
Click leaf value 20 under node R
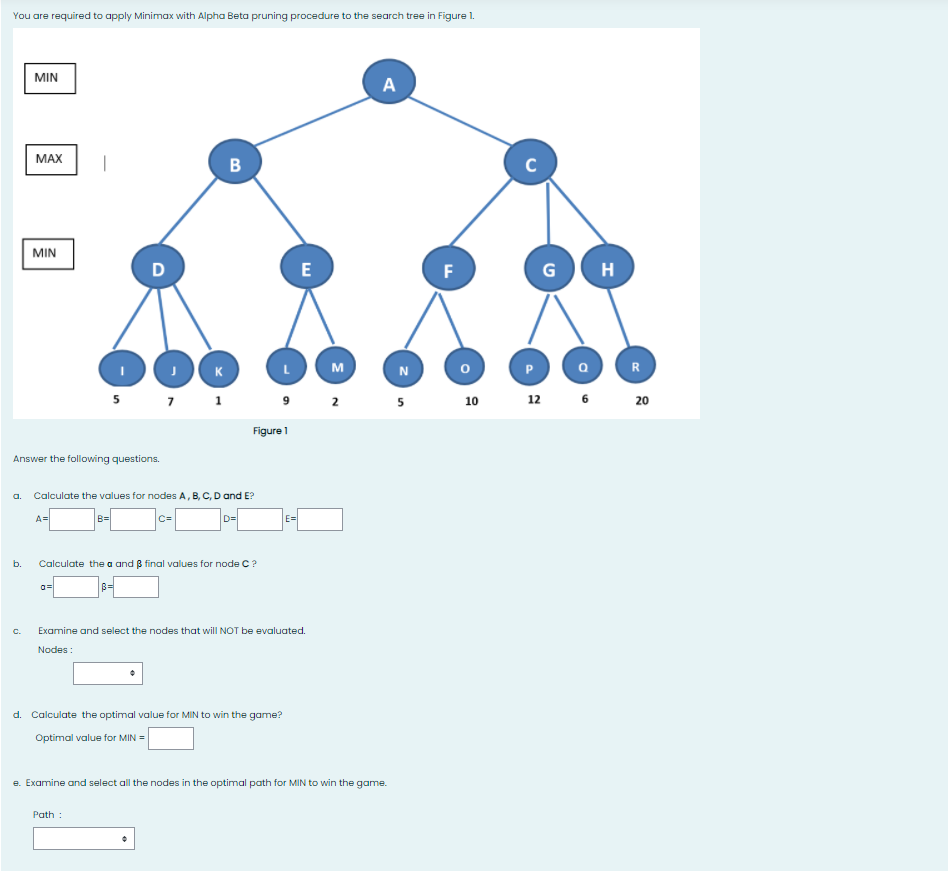point(642,401)
